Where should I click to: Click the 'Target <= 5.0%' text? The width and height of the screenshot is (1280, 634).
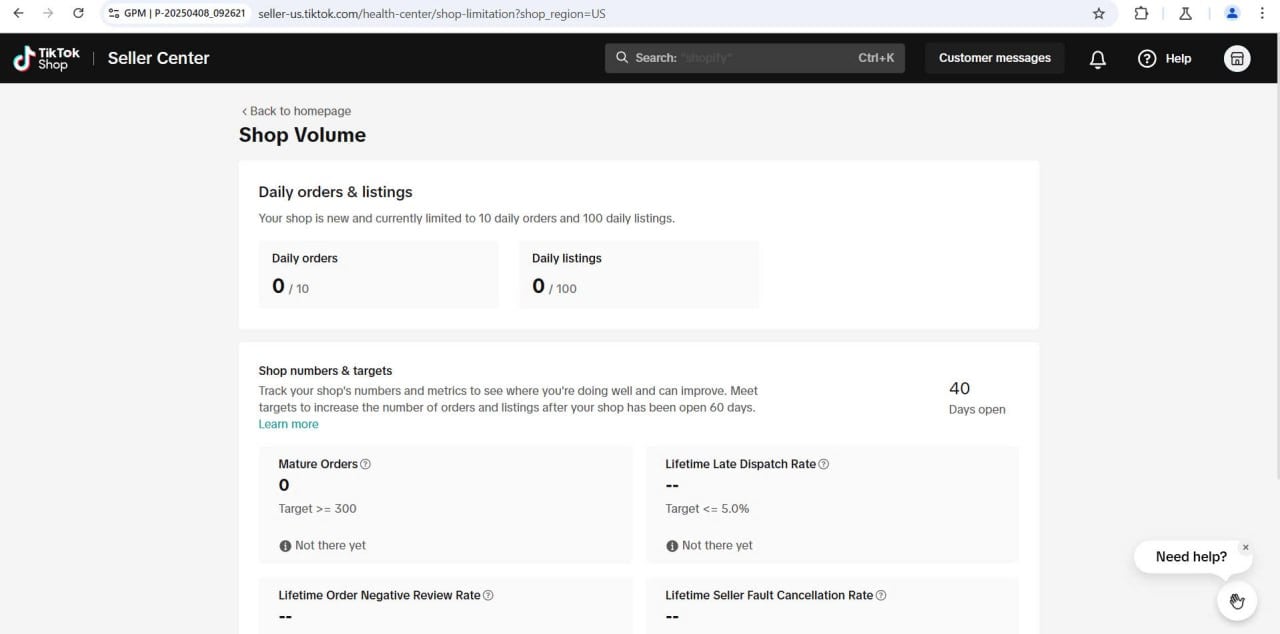707,509
